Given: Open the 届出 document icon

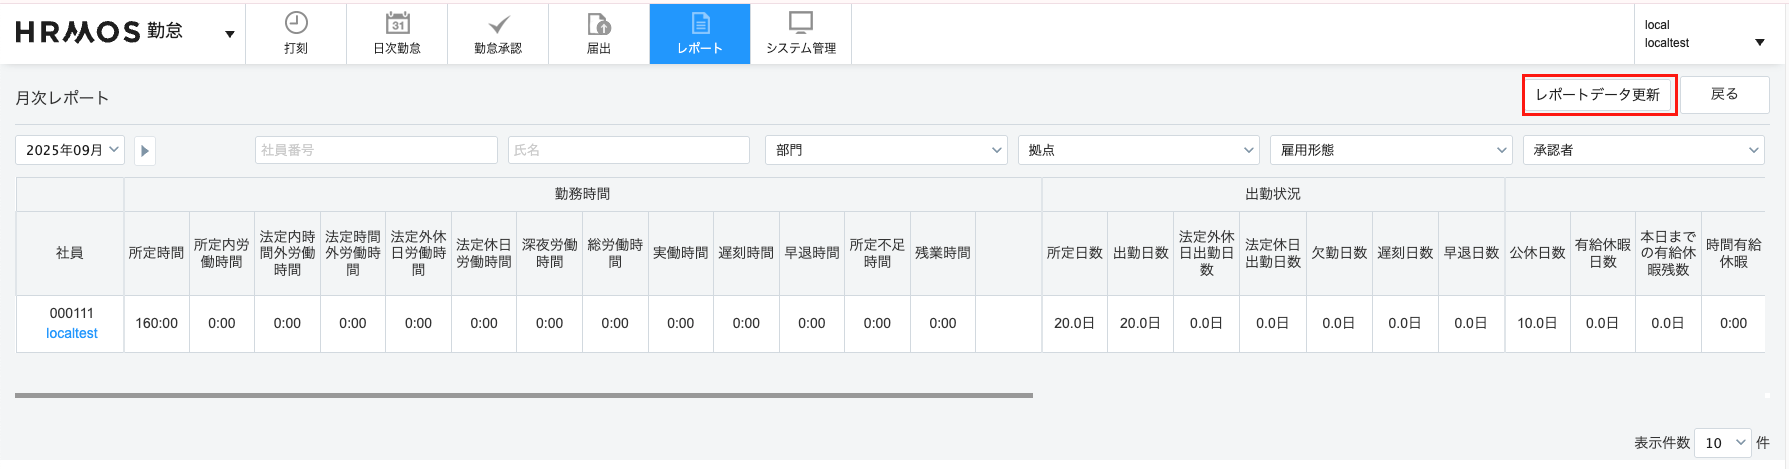Looking at the screenshot, I should coord(598,23).
